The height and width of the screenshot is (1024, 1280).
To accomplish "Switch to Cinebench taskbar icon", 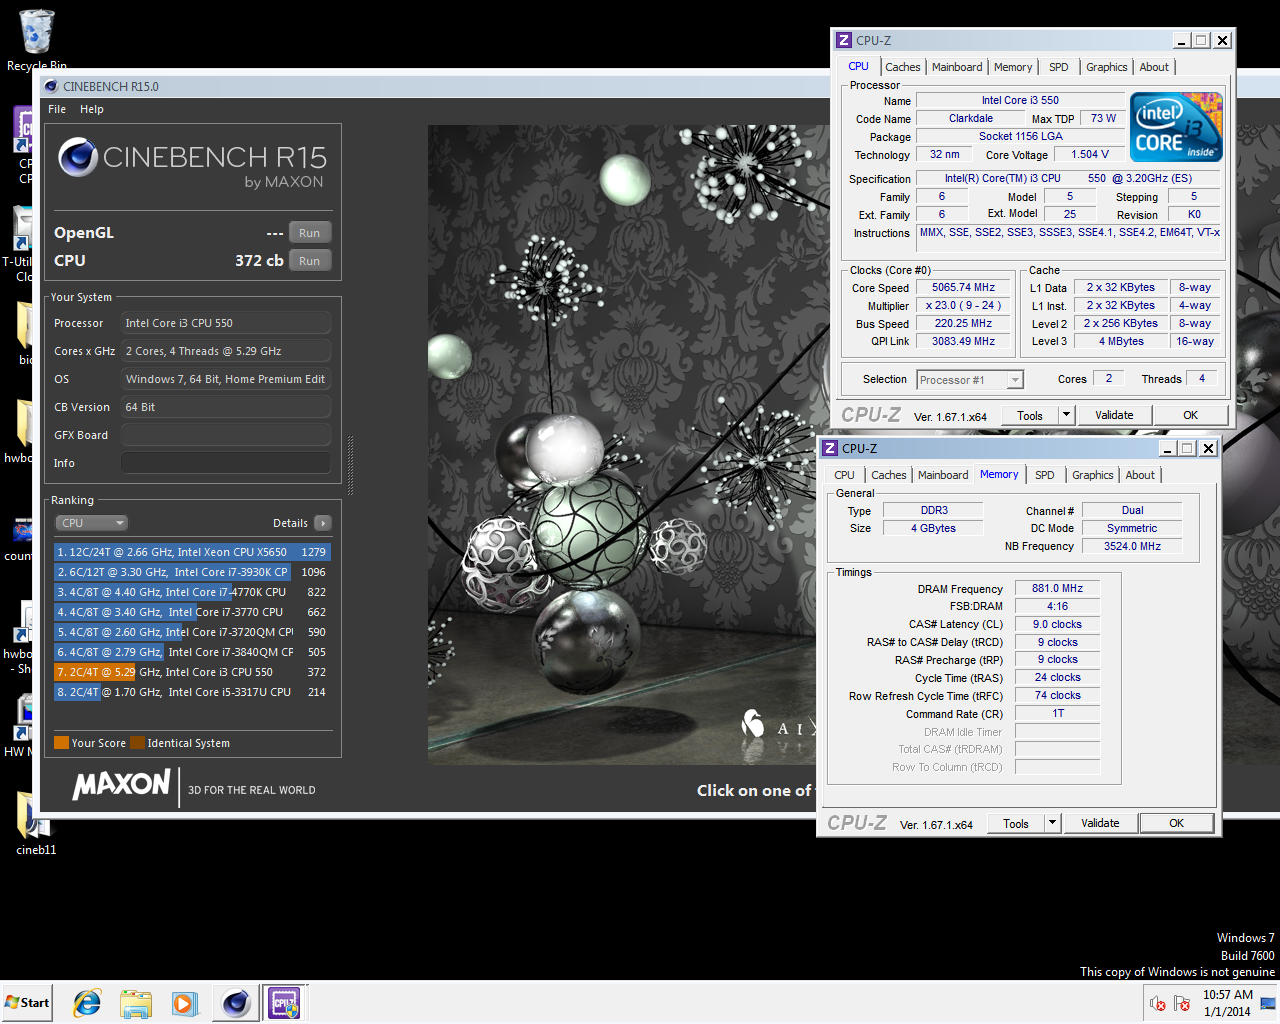I will coord(236,1003).
